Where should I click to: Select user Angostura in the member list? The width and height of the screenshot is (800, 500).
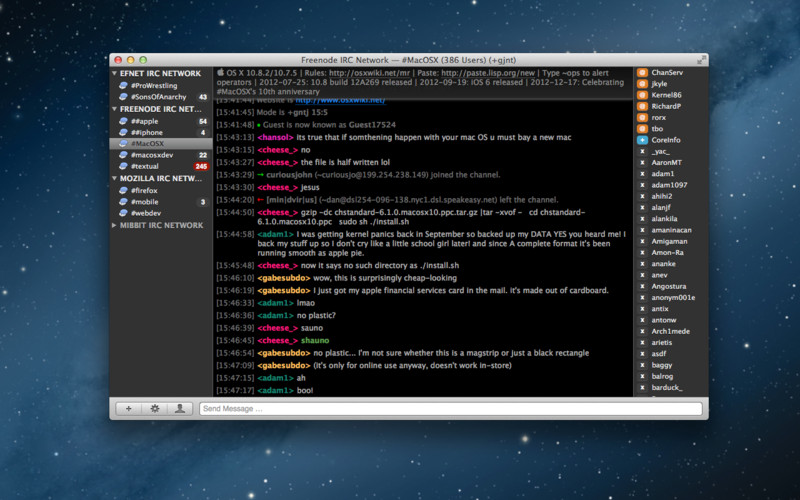point(670,286)
